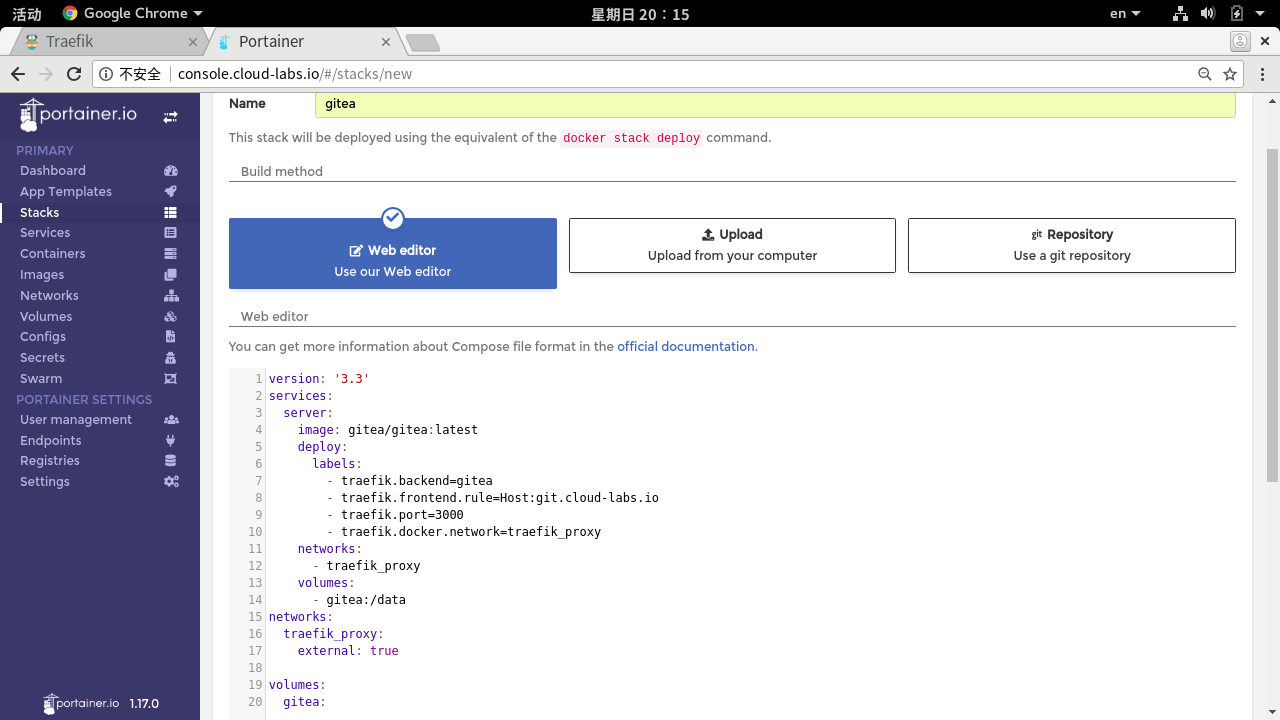Open the 'en' input language dropdown

1125,14
